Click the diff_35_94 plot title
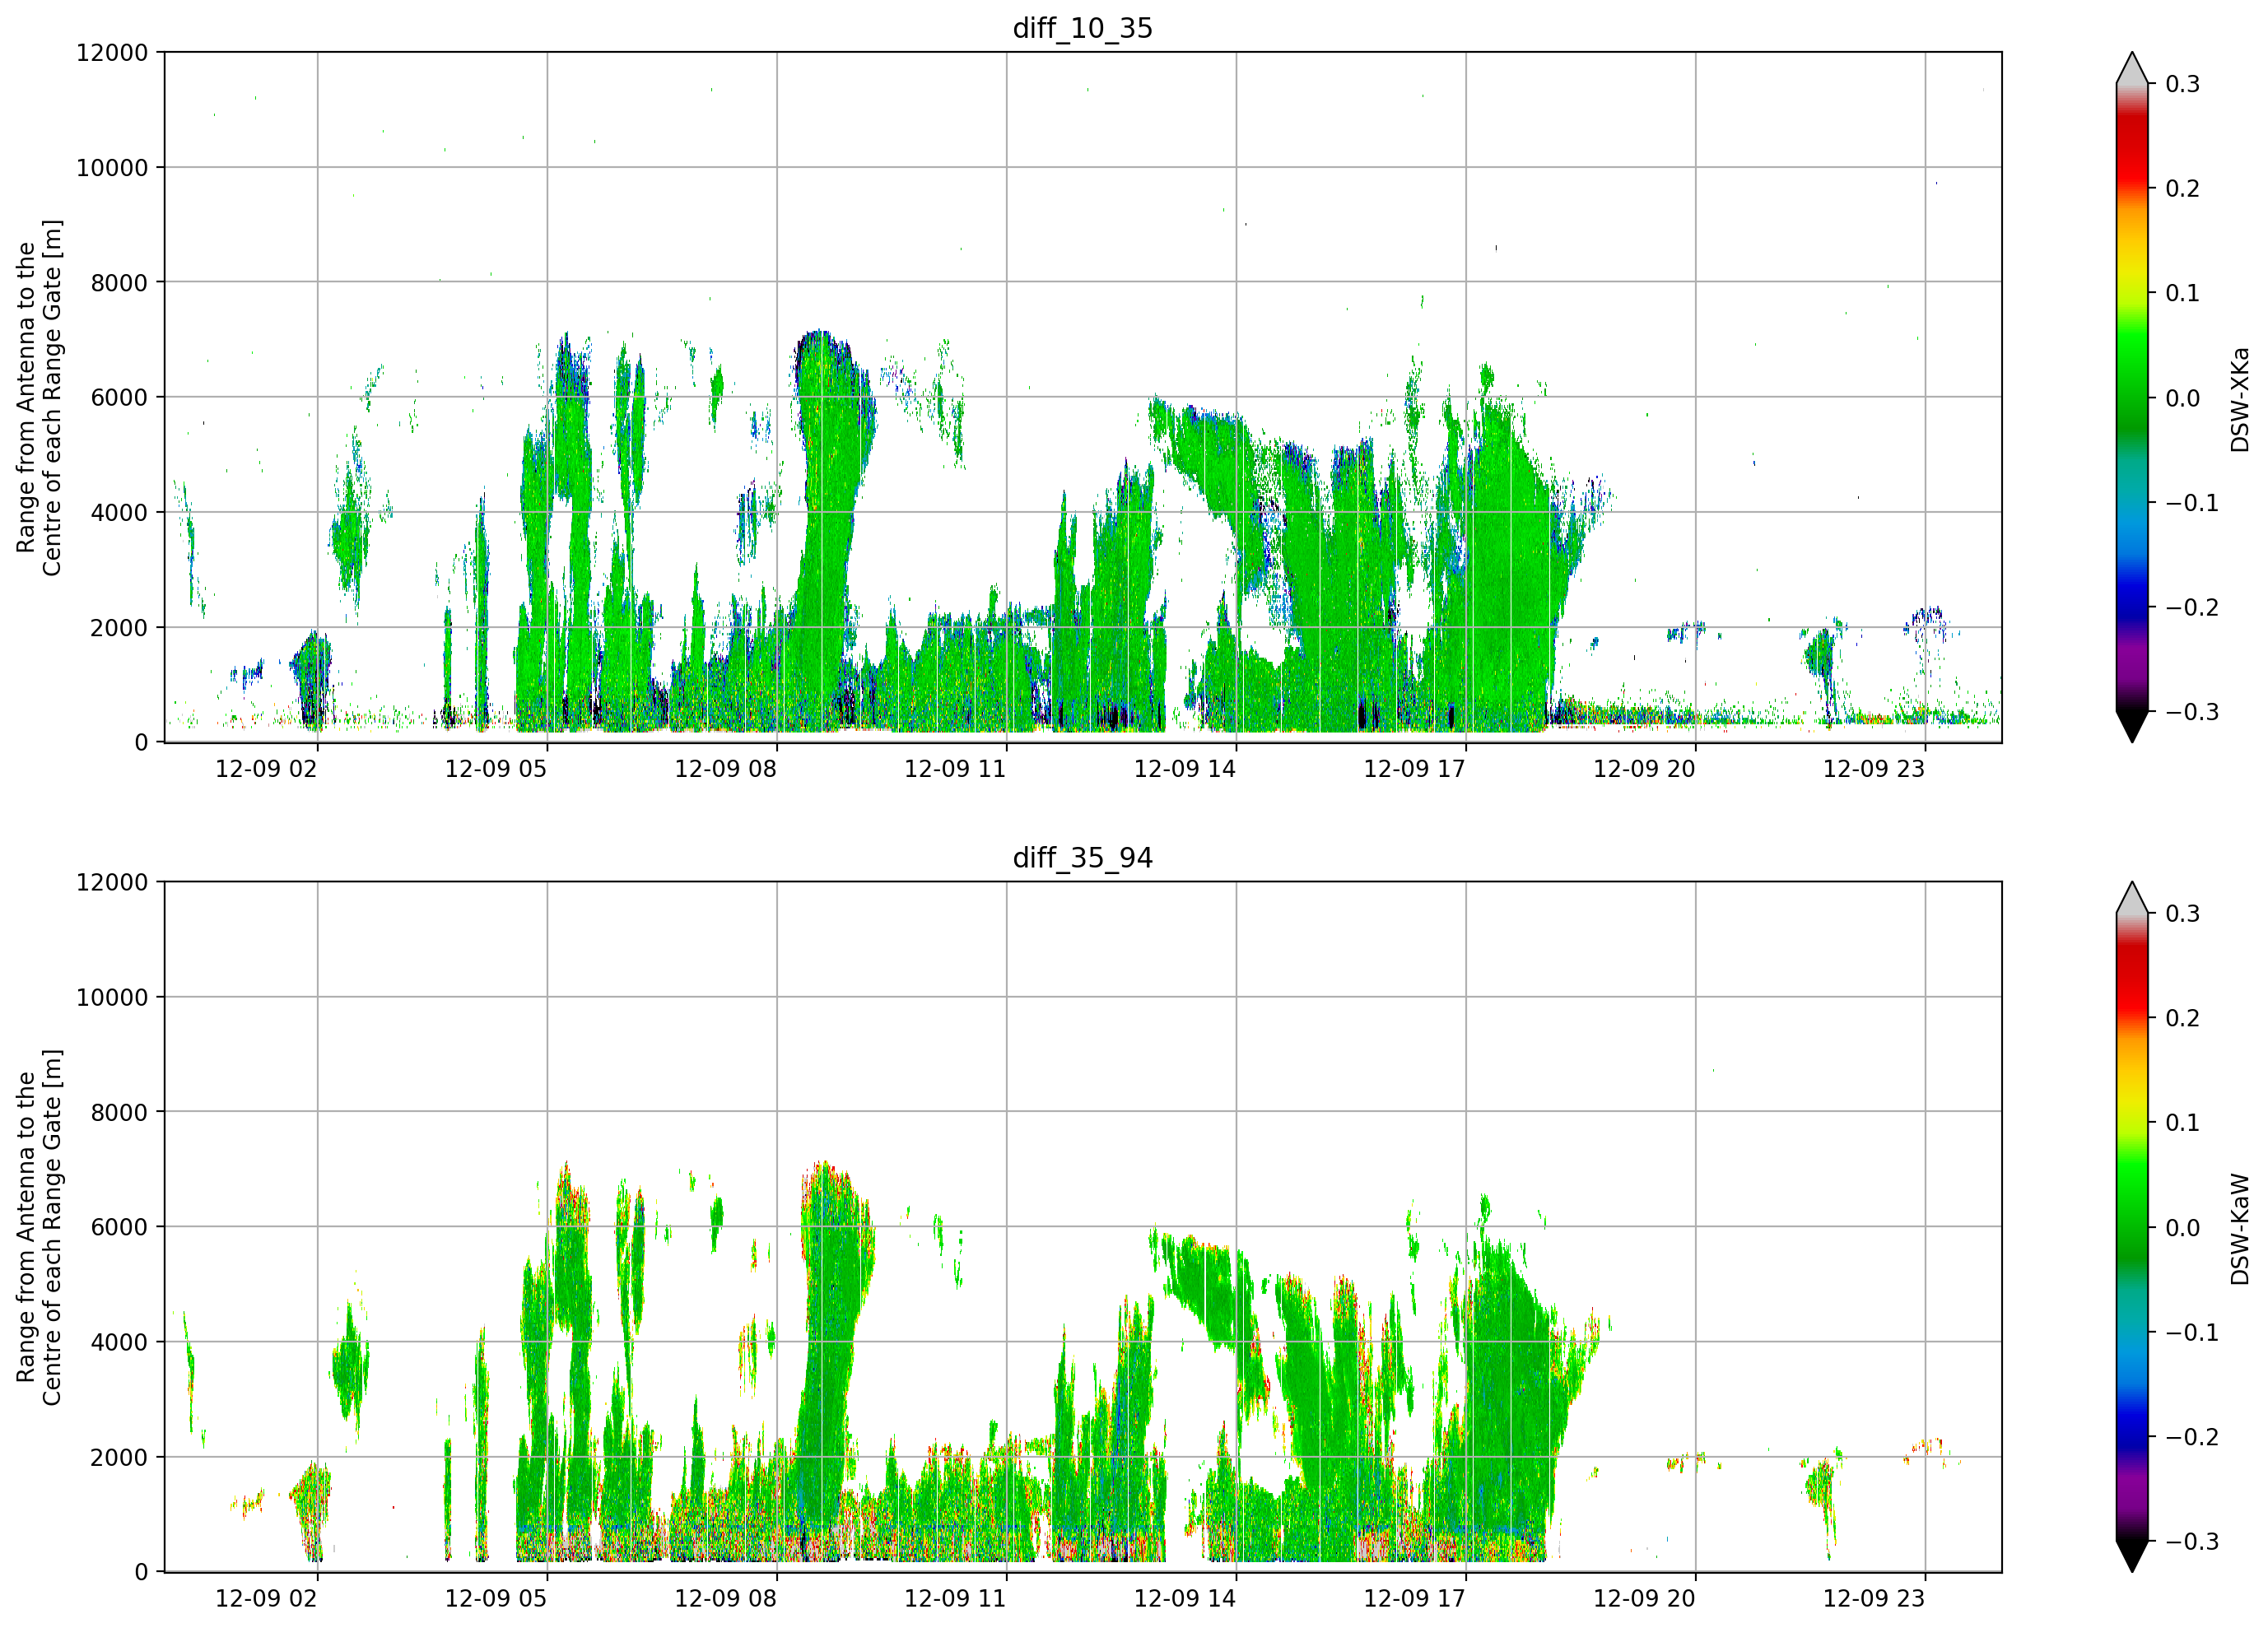 tap(1083, 858)
